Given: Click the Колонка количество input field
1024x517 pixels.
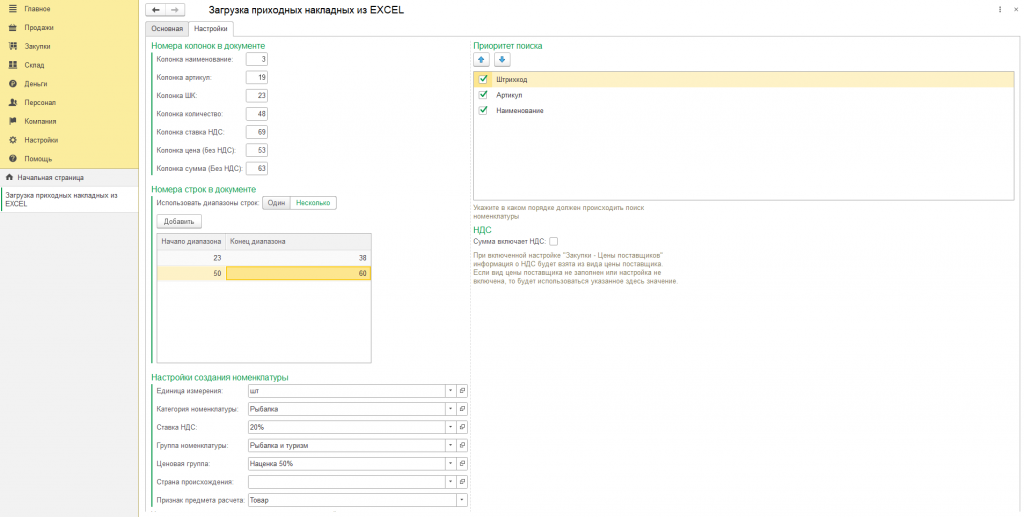Looking at the screenshot, I should 257,114.
